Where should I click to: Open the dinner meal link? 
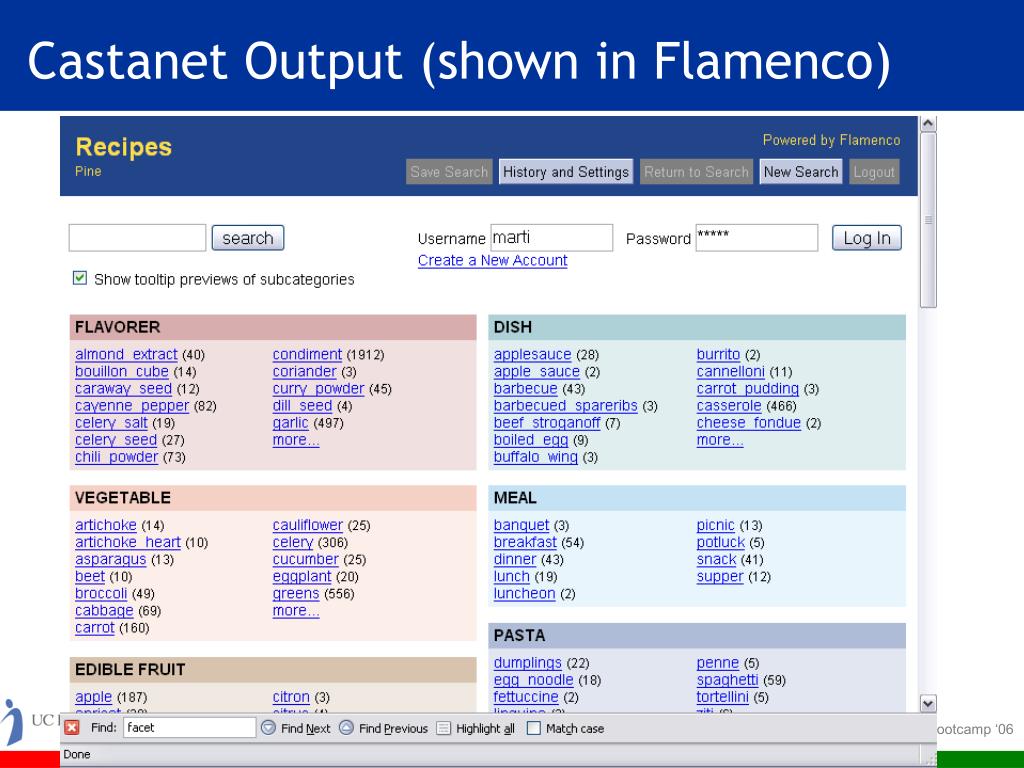tap(515, 560)
